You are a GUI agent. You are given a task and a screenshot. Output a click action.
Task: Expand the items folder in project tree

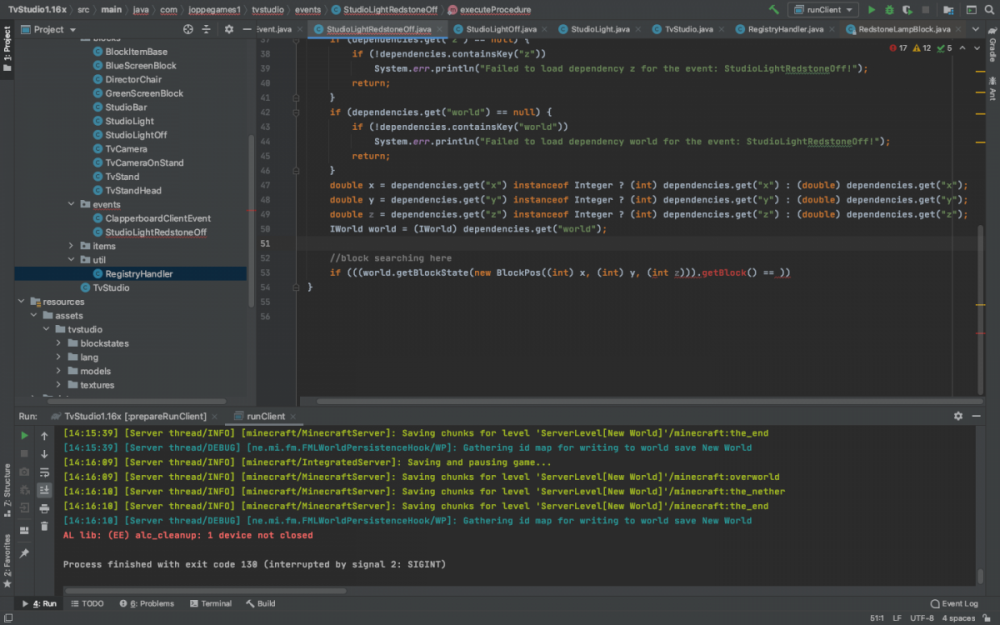(x=71, y=246)
